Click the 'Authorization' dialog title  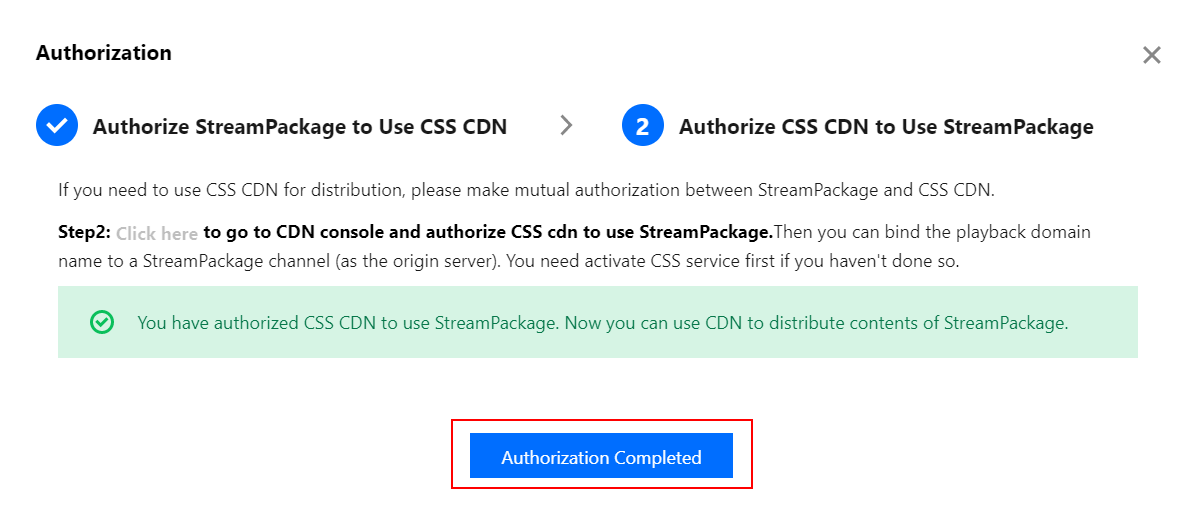point(103,53)
